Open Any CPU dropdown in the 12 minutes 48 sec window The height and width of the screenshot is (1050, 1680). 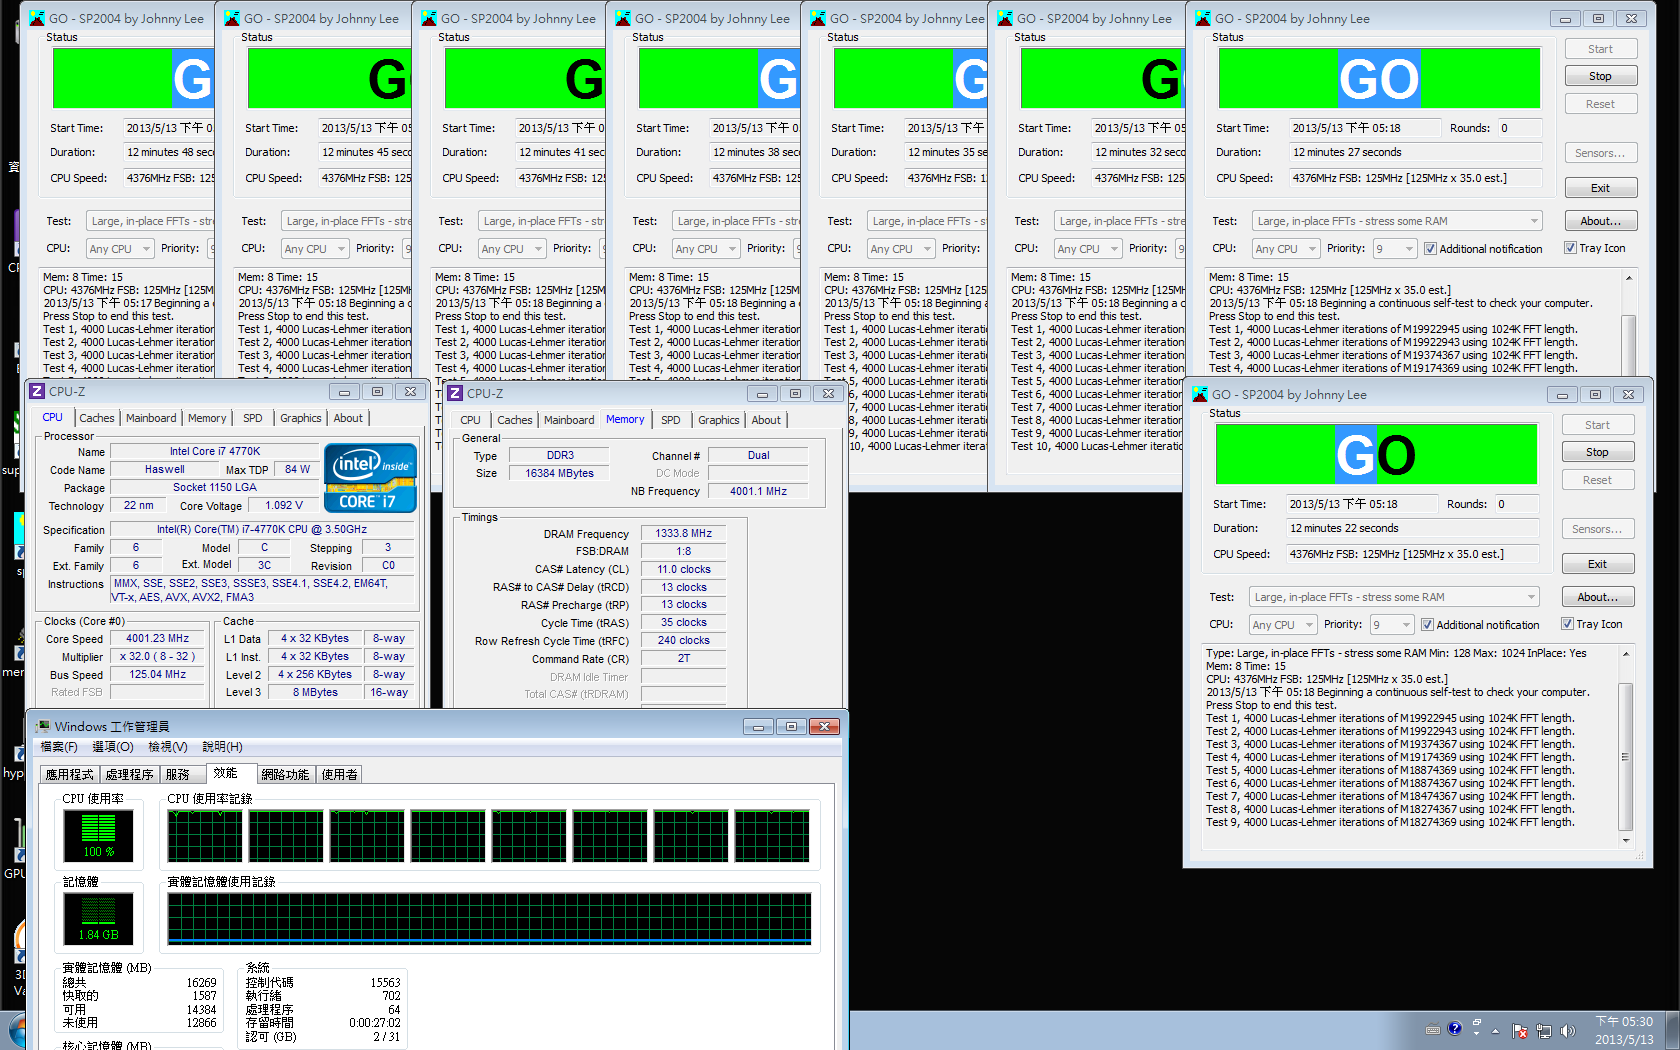pyautogui.click(x=119, y=249)
